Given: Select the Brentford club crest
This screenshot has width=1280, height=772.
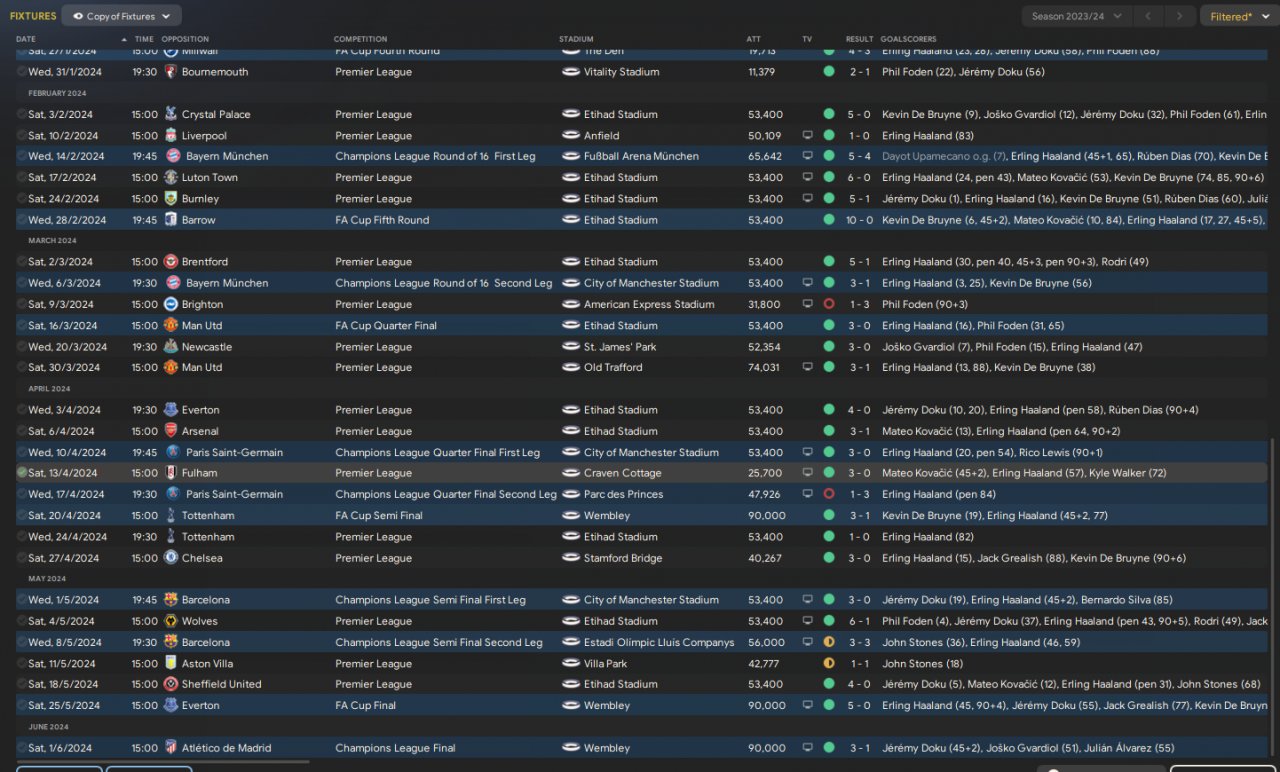Looking at the screenshot, I should coord(170,261).
